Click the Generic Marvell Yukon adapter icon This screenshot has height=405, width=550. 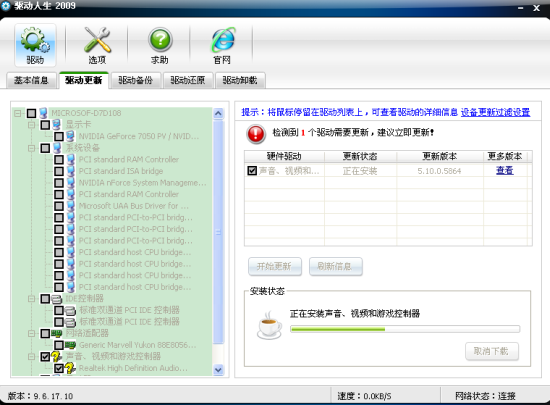pyautogui.click(x=70, y=345)
